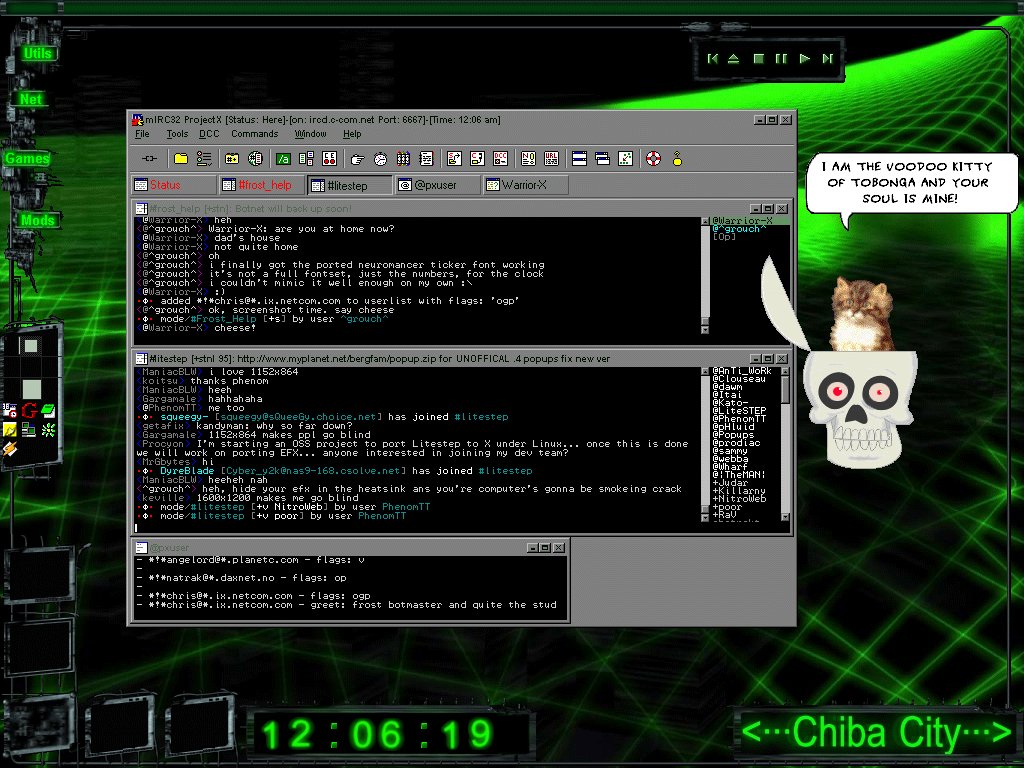Click the Connect plug icon in mIRC toolbar
The height and width of the screenshot is (768, 1024).
[x=150, y=159]
